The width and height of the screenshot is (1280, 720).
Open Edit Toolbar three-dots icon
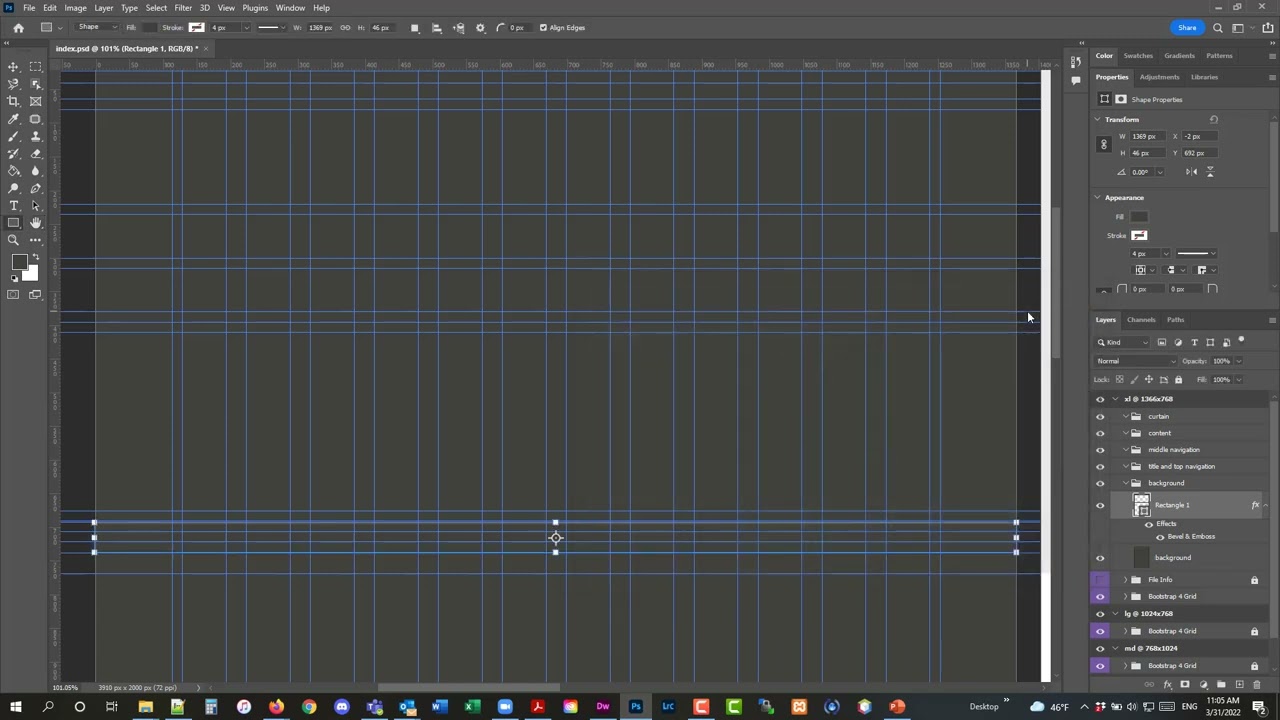[x=36, y=240]
